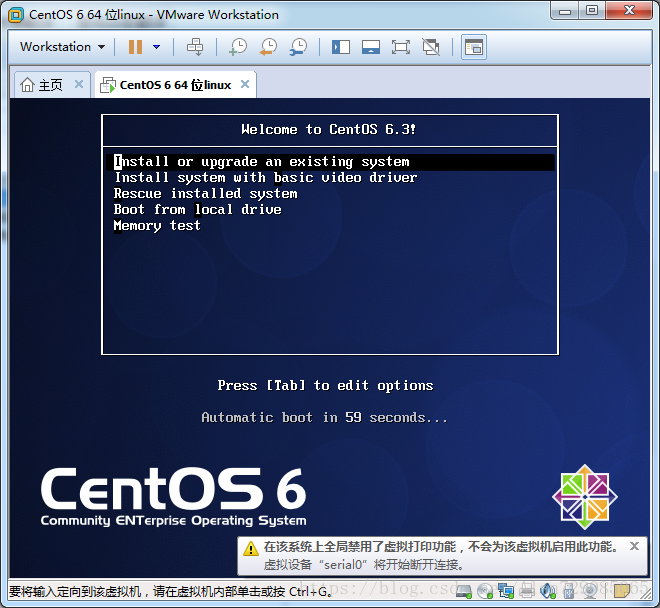The height and width of the screenshot is (608, 660).
Task: Expand the power options dropdown arrow
Action: pos(157,47)
